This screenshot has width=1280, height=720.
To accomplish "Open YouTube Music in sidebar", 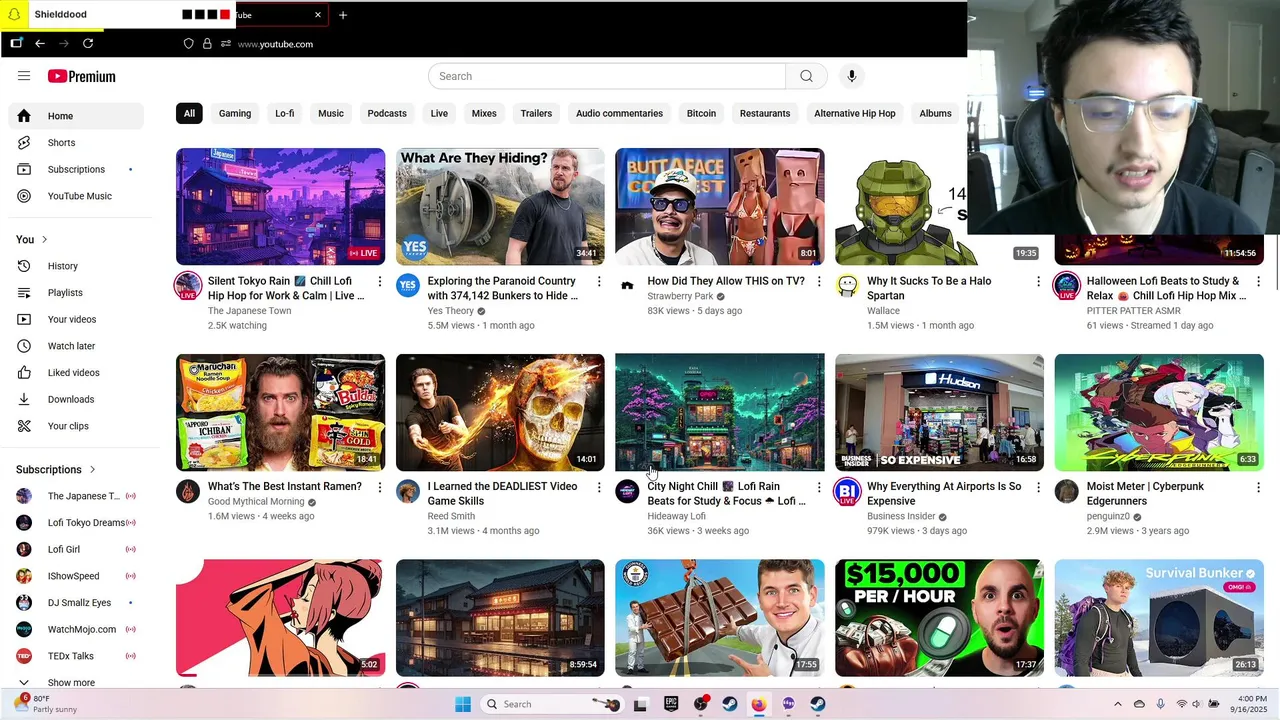I will (x=76, y=196).
